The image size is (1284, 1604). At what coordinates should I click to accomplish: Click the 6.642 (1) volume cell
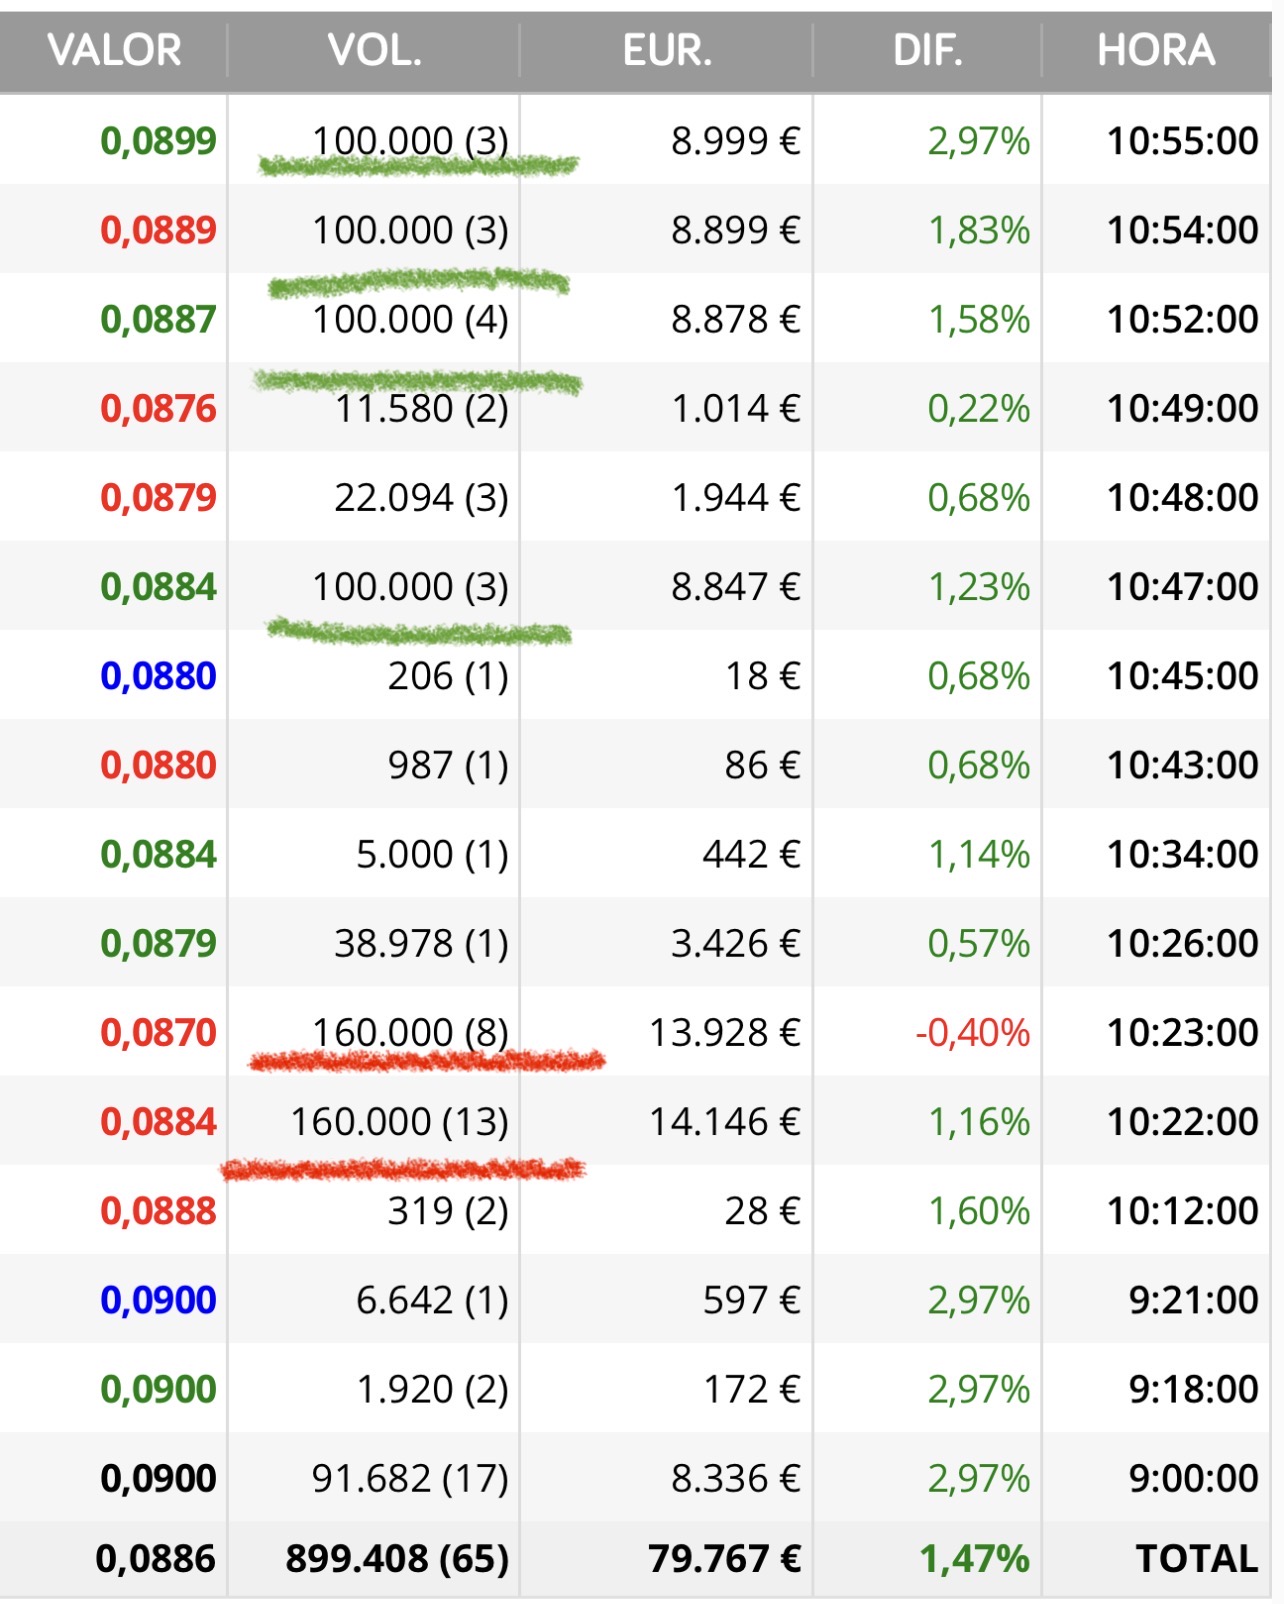(x=433, y=1300)
